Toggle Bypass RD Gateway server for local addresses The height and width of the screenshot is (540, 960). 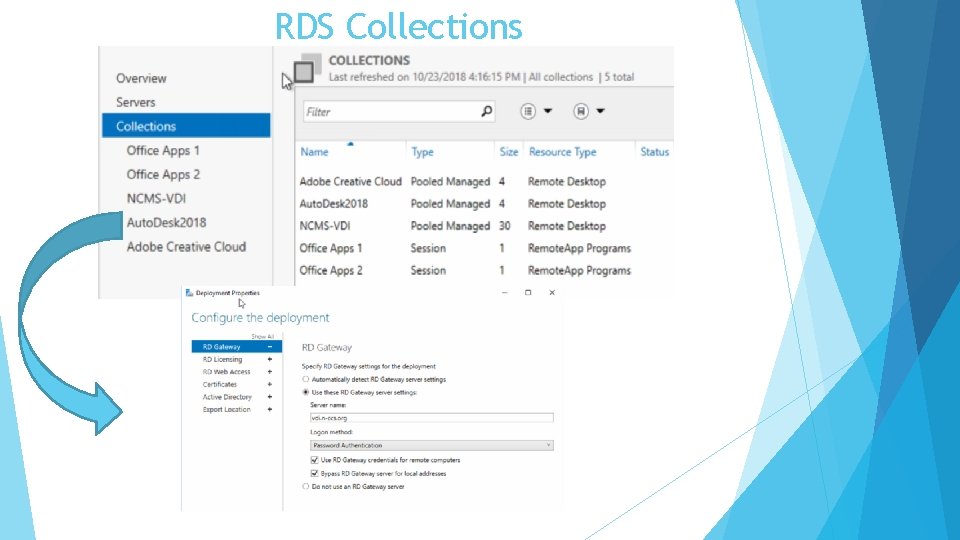[314, 473]
